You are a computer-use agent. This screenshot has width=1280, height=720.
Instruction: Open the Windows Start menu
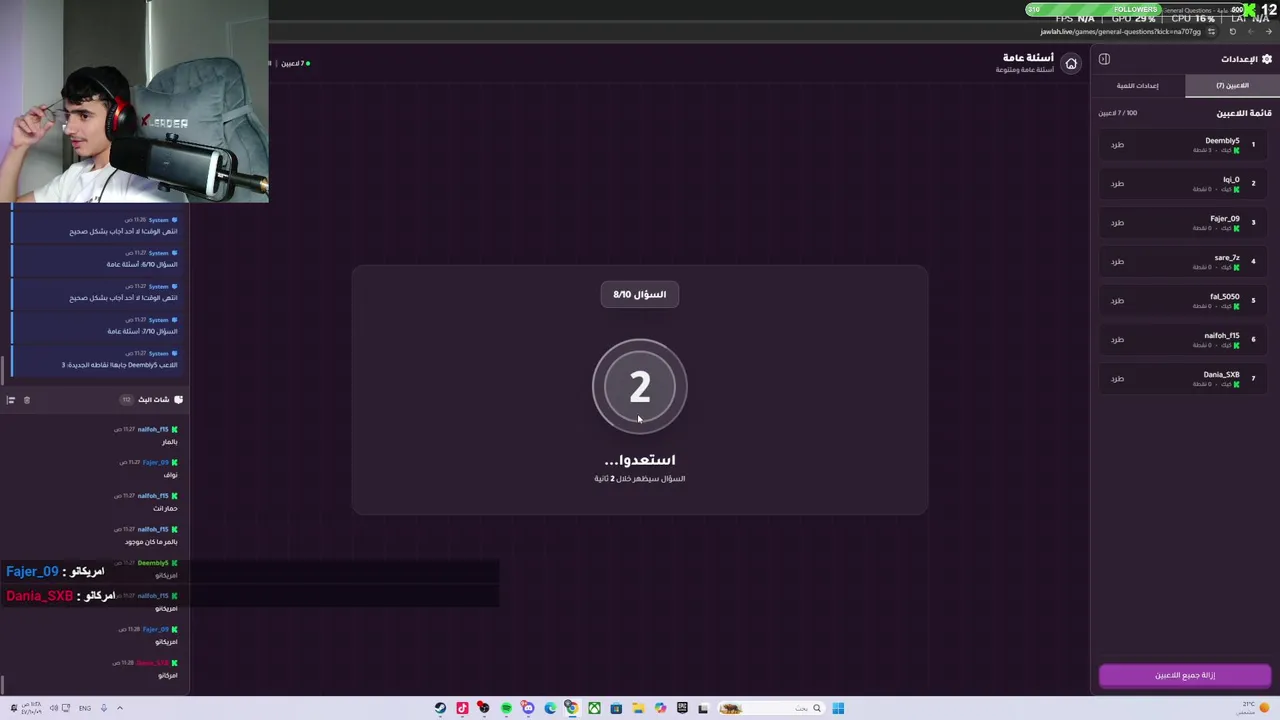tap(838, 708)
